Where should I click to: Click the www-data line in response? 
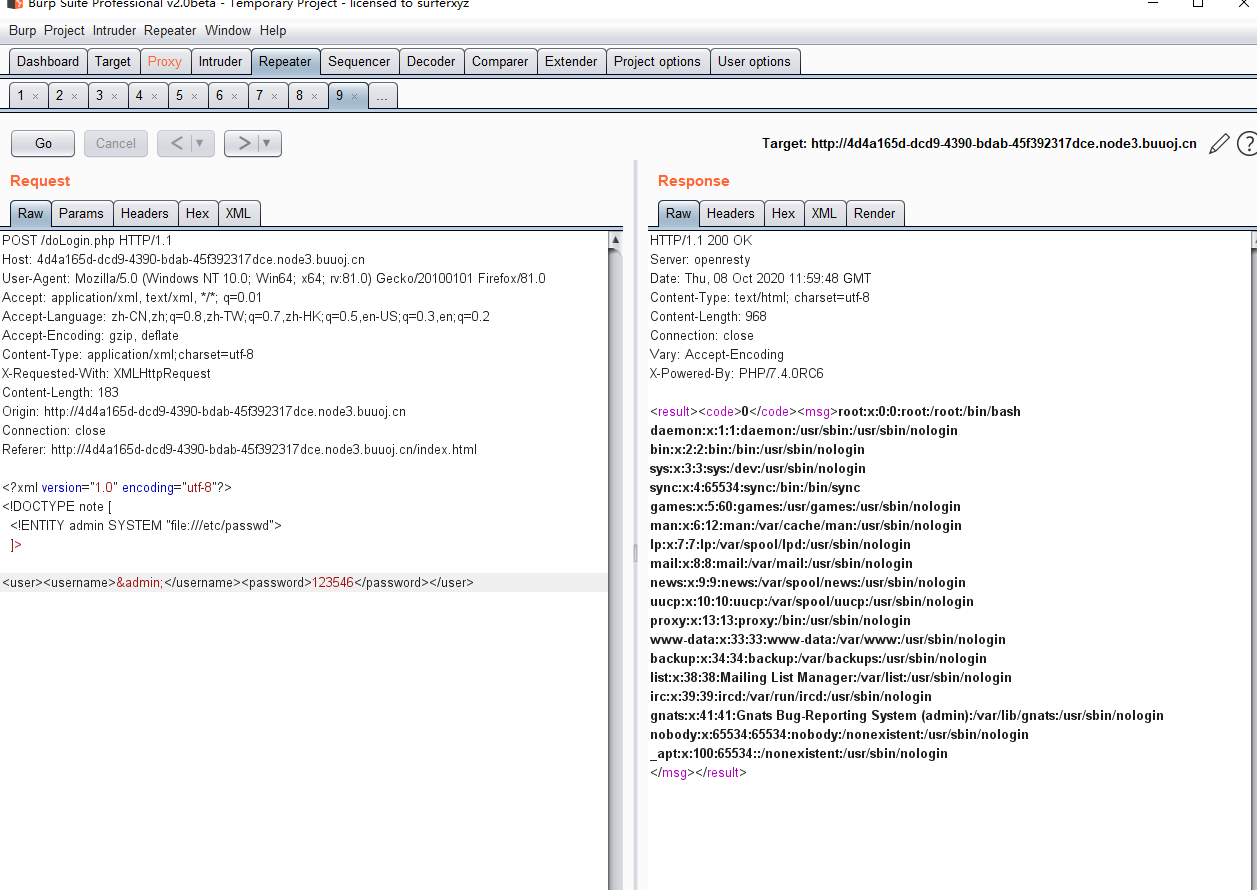pyautogui.click(x=828, y=640)
